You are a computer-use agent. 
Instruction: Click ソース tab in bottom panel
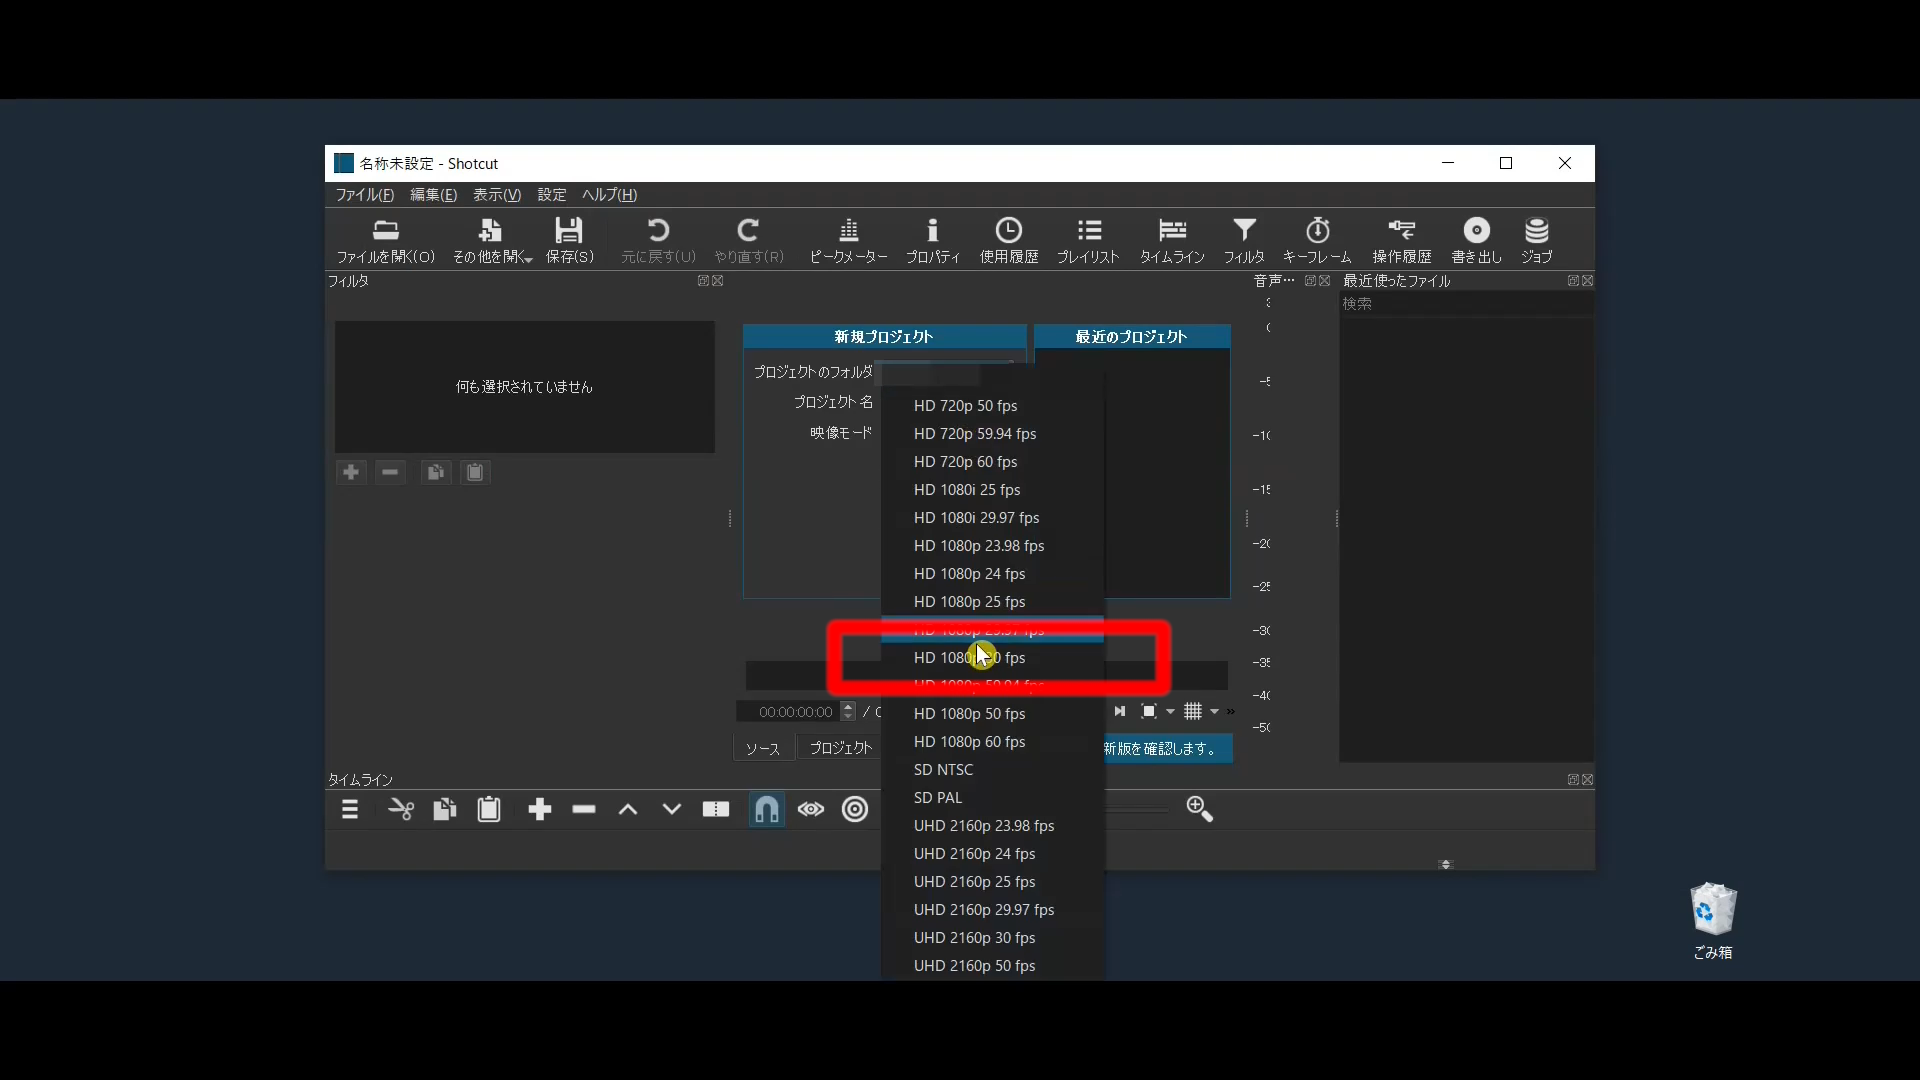click(764, 746)
